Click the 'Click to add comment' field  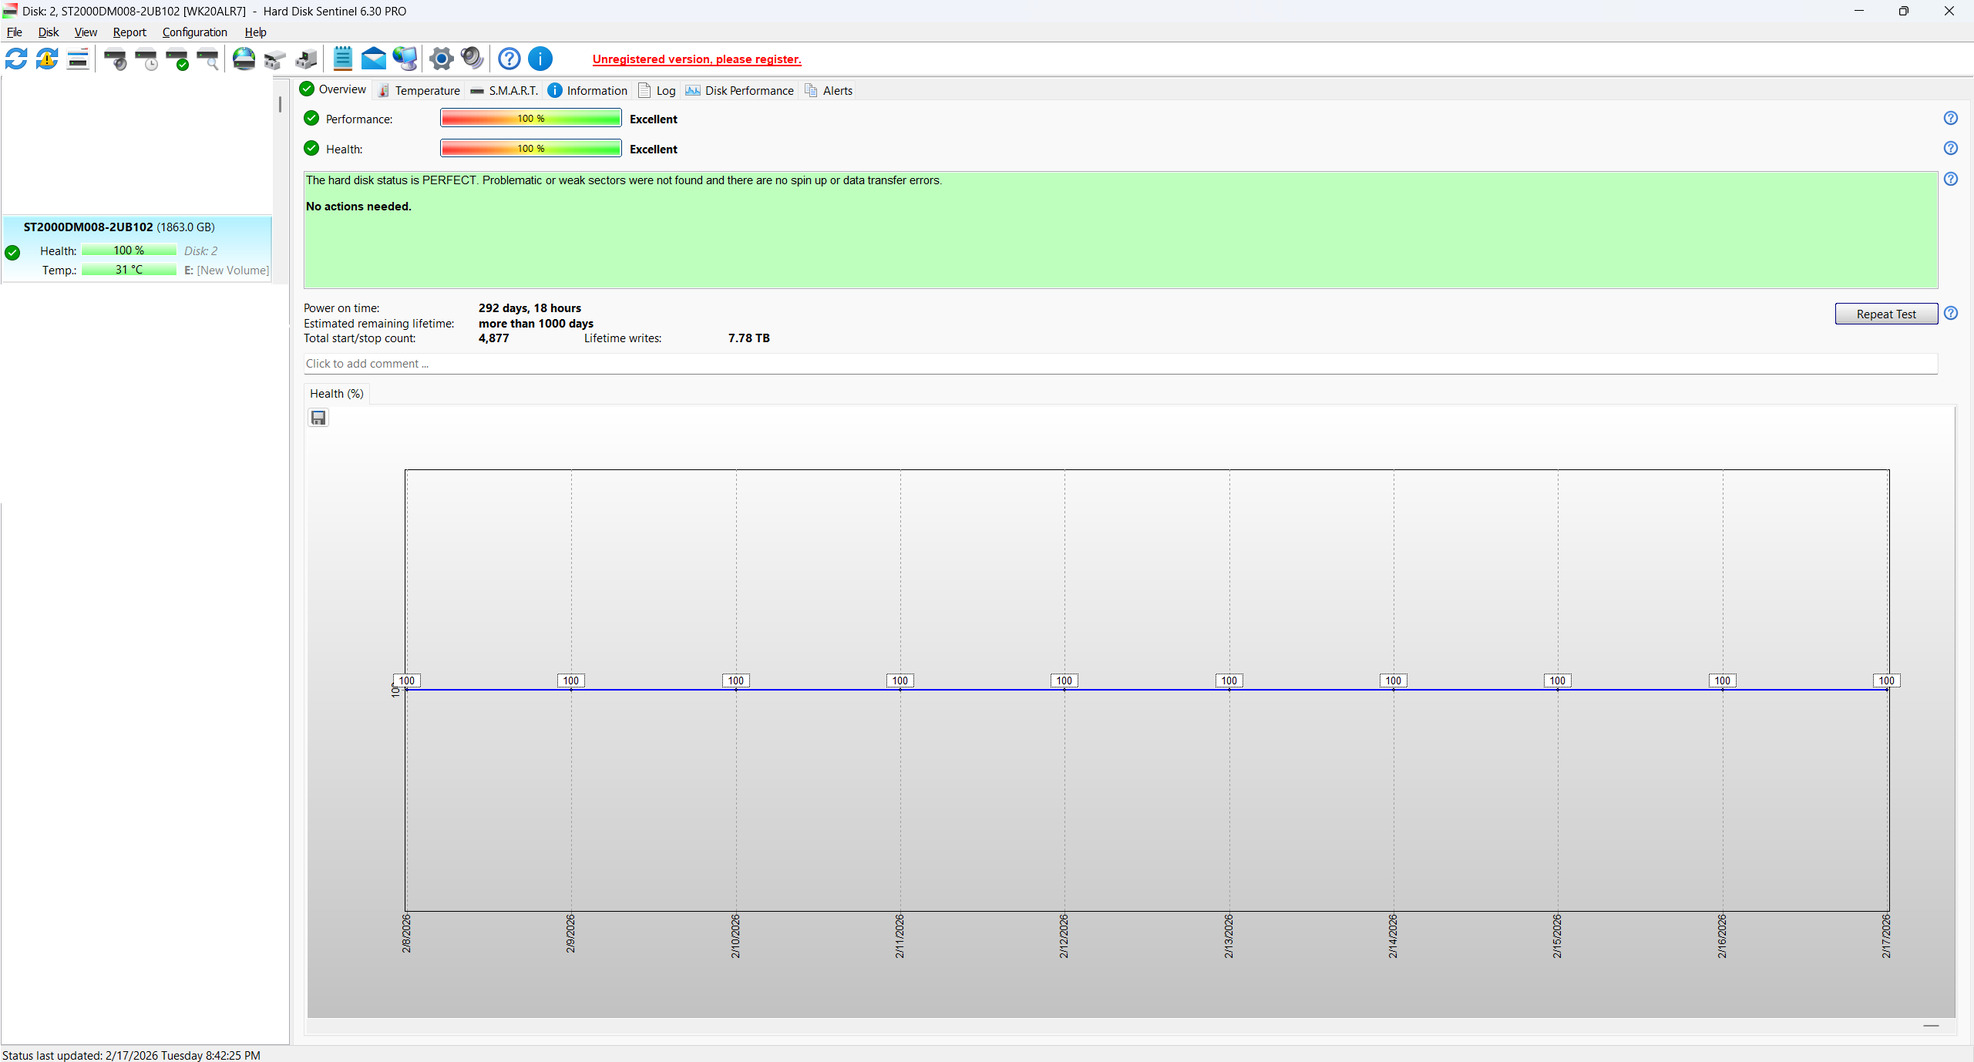click(x=1120, y=364)
